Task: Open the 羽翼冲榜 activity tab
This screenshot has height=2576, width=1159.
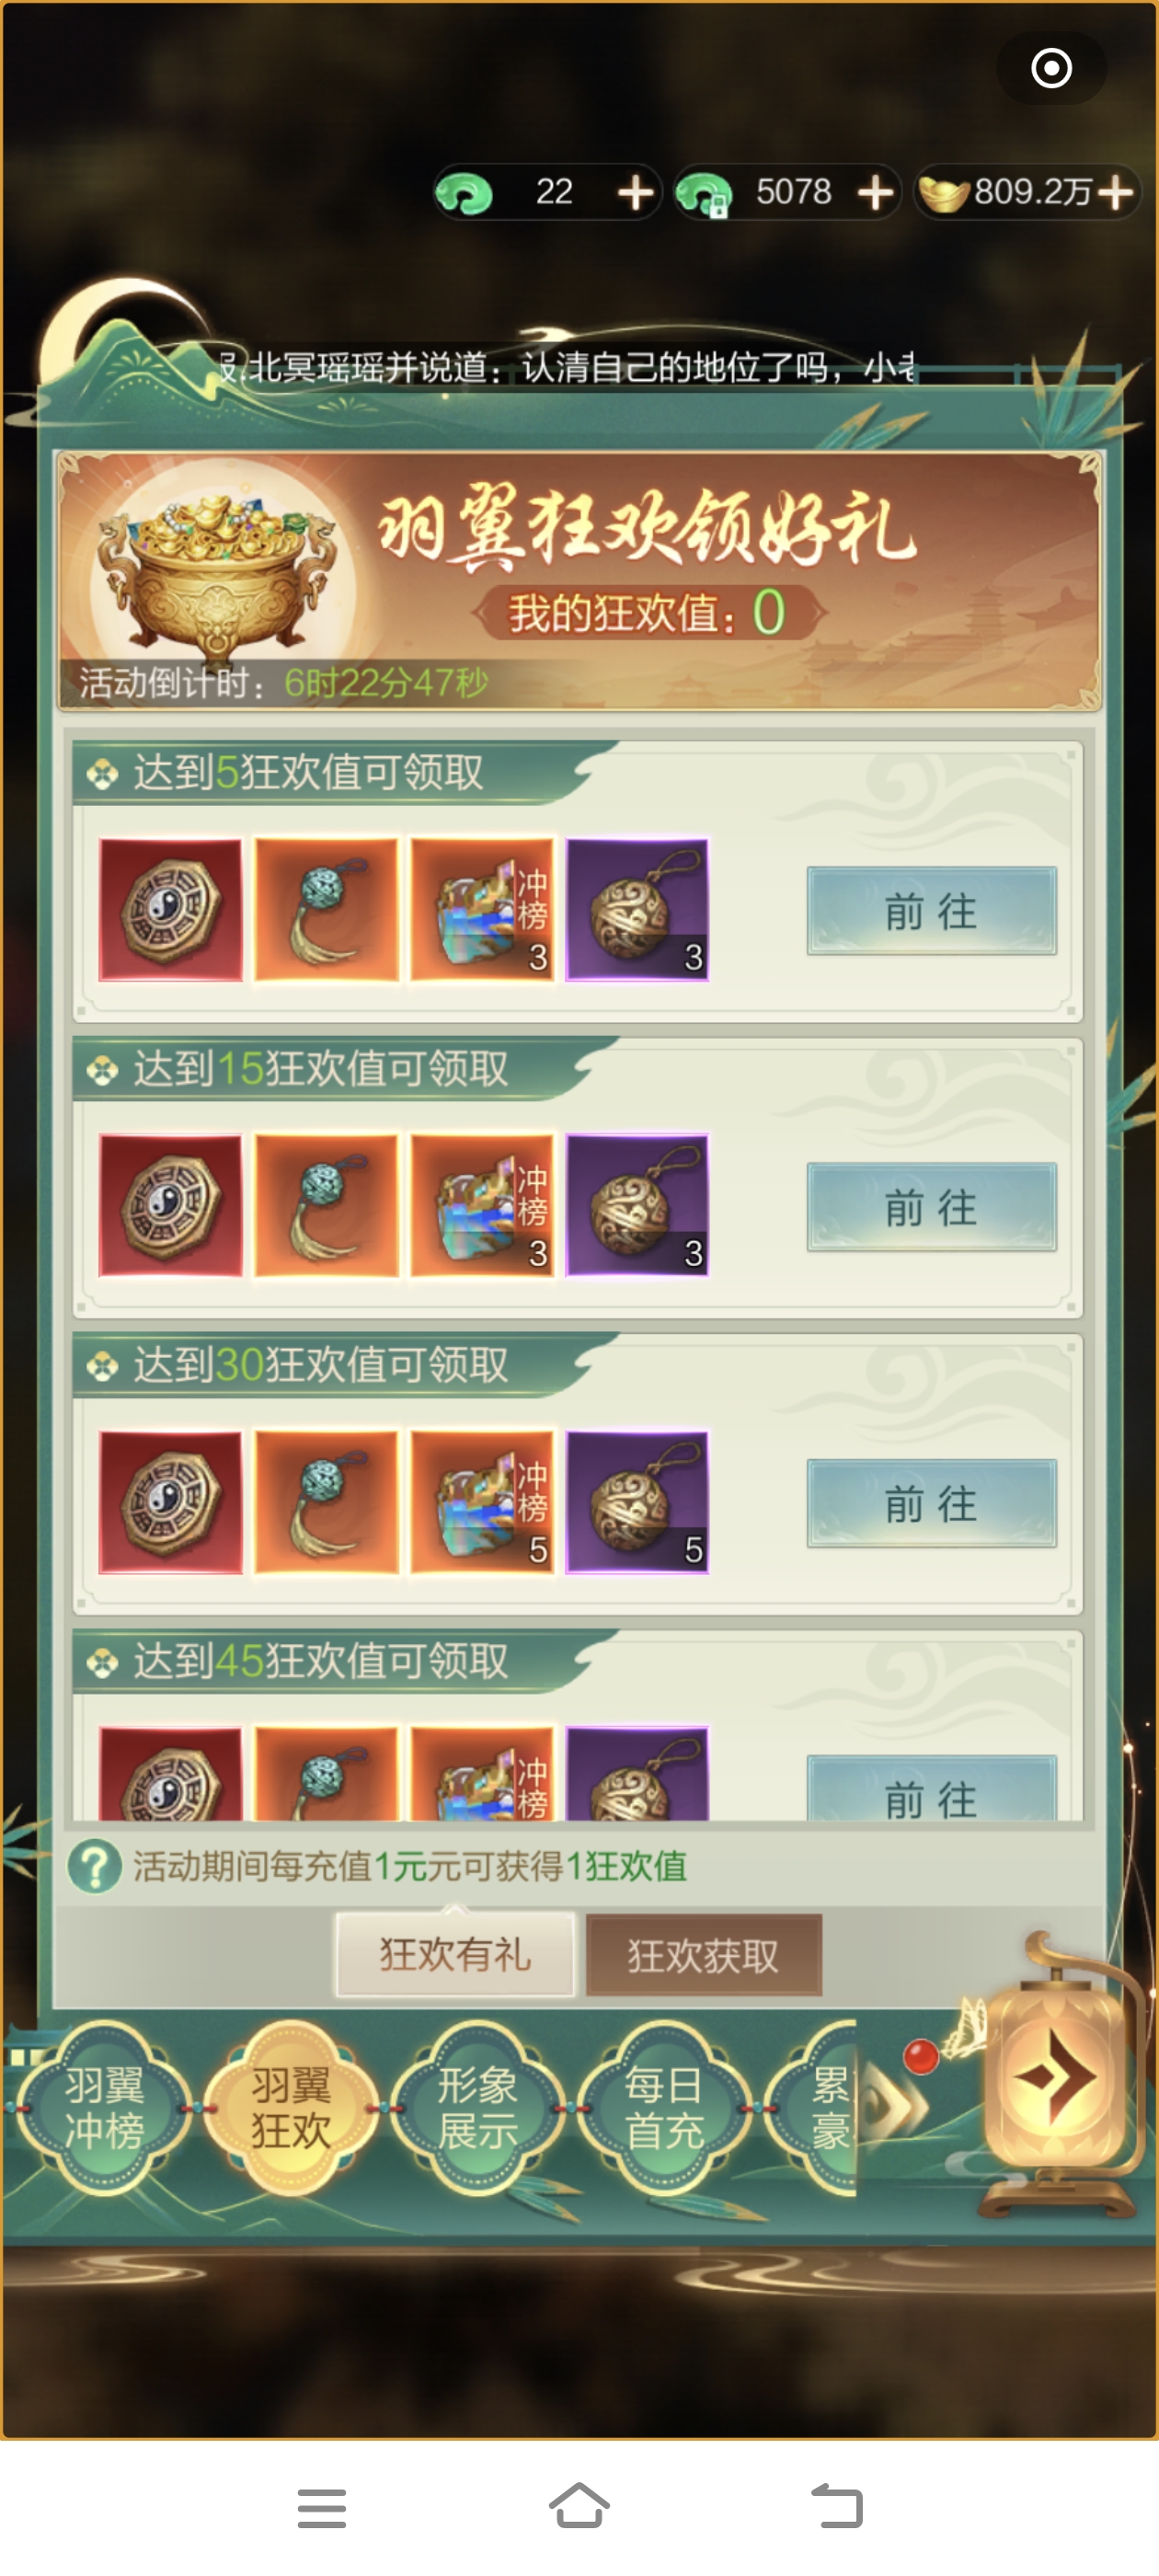Action: pyautogui.click(x=105, y=2107)
